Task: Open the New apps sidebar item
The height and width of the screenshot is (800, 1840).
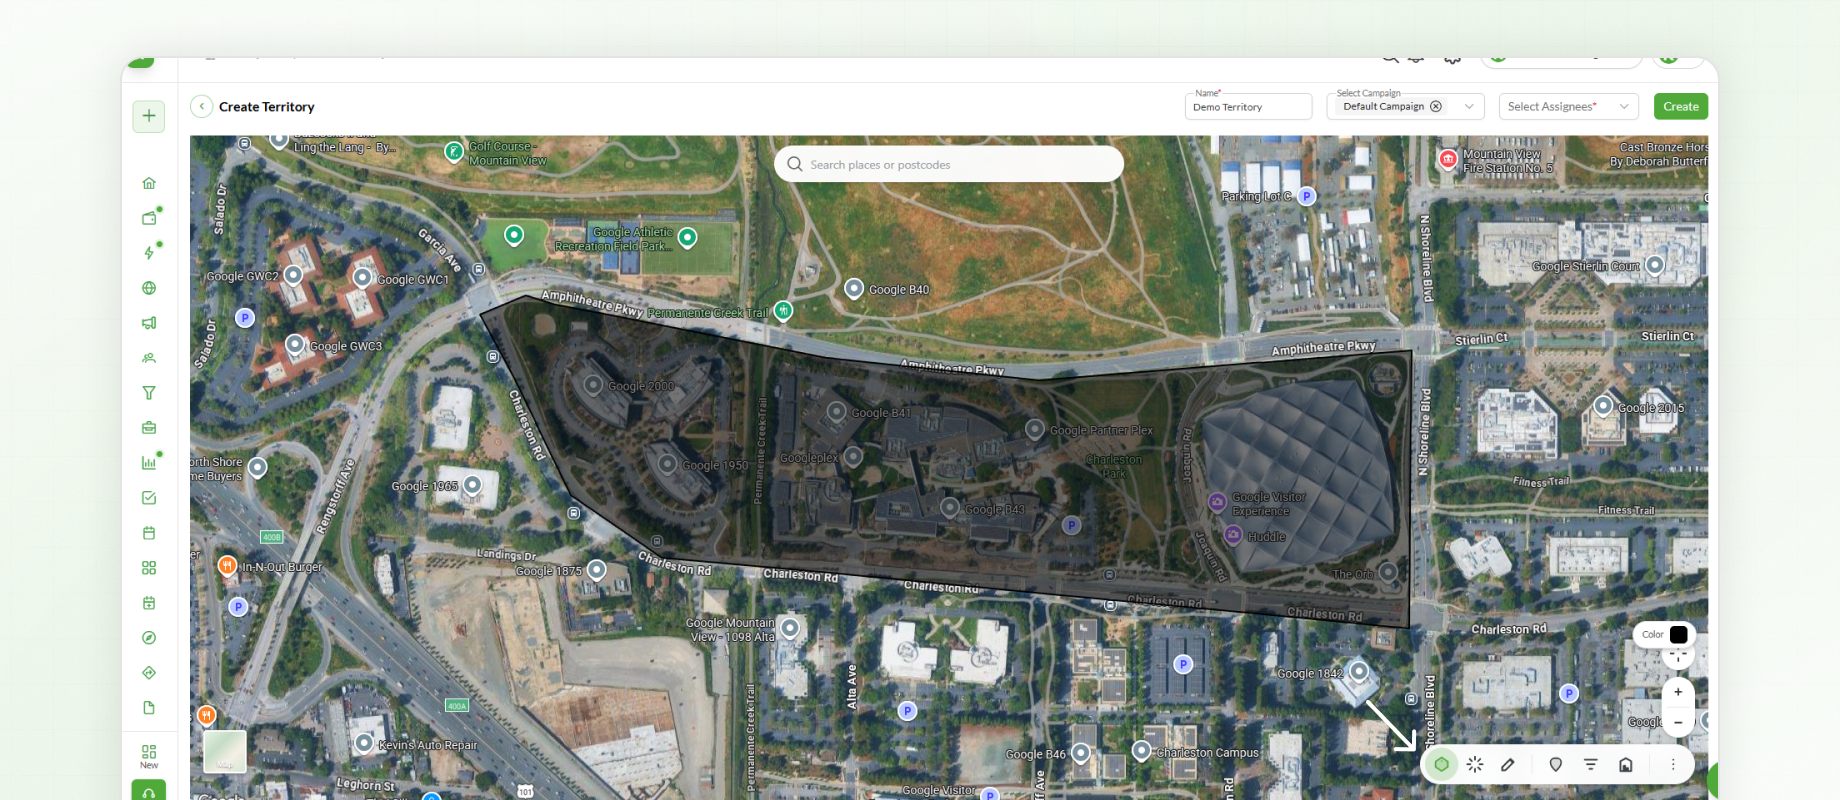Action: coord(149,756)
